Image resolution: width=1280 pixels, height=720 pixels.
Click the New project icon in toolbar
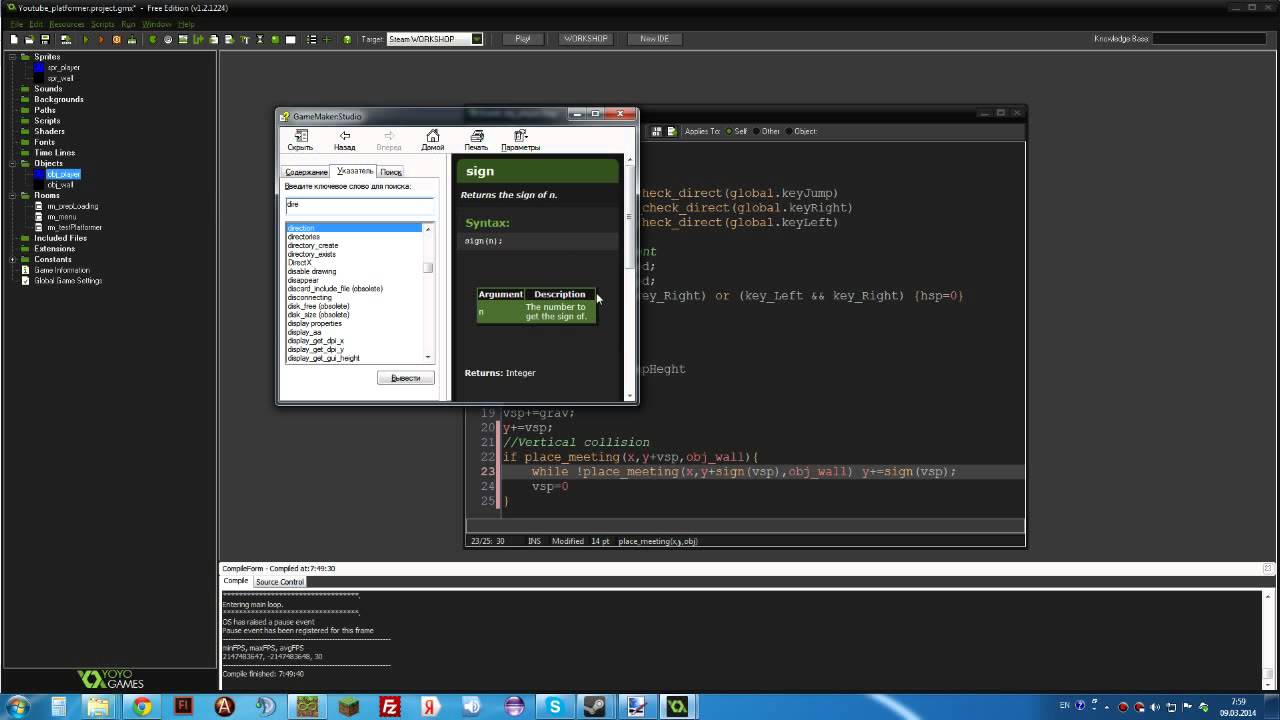tap(14, 39)
